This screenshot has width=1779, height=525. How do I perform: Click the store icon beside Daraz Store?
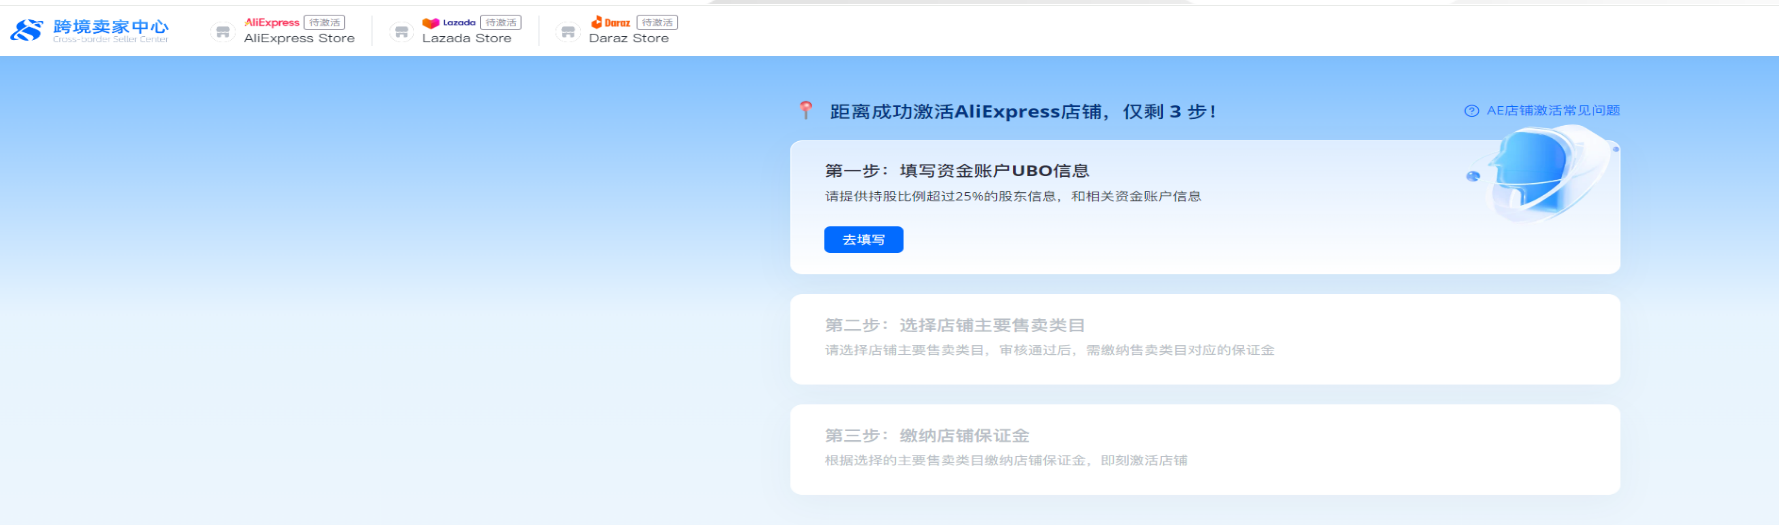pyautogui.click(x=568, y=32)
